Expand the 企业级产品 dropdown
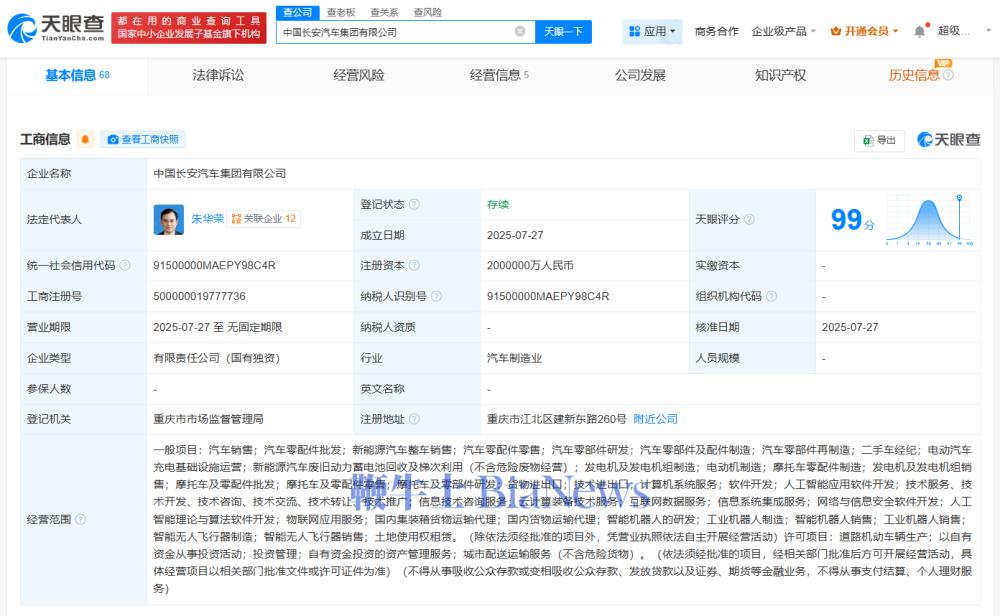The width and height of the screenshot is (1000, 616). tap(783, 31)
